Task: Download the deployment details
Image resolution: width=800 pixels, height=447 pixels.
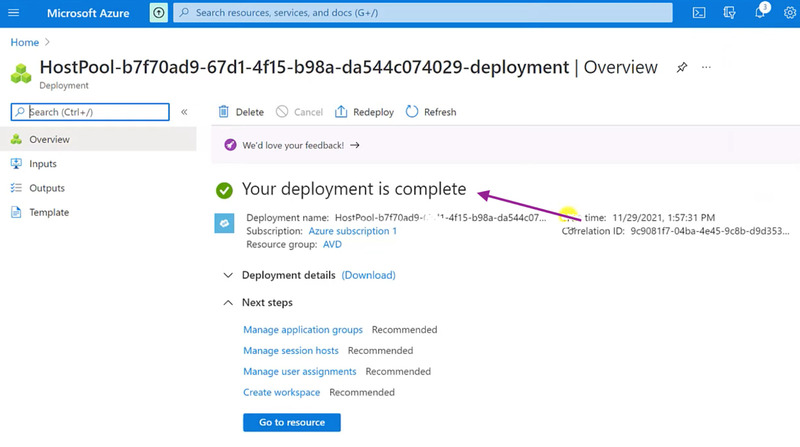Action: (368, 275)
